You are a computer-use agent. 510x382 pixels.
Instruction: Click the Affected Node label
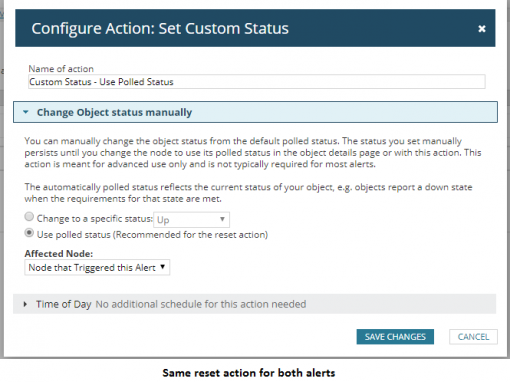(59, 254)
